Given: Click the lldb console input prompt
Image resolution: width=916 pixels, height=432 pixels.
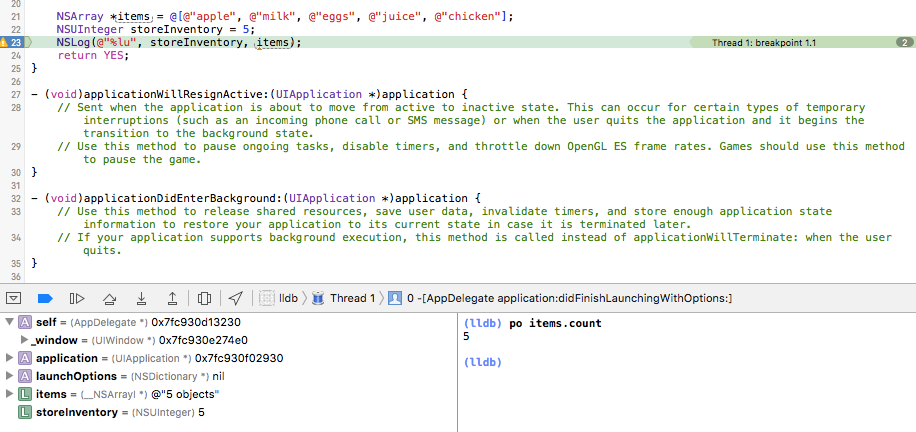Looking at the screenshot, I should (x=483, y=362).
